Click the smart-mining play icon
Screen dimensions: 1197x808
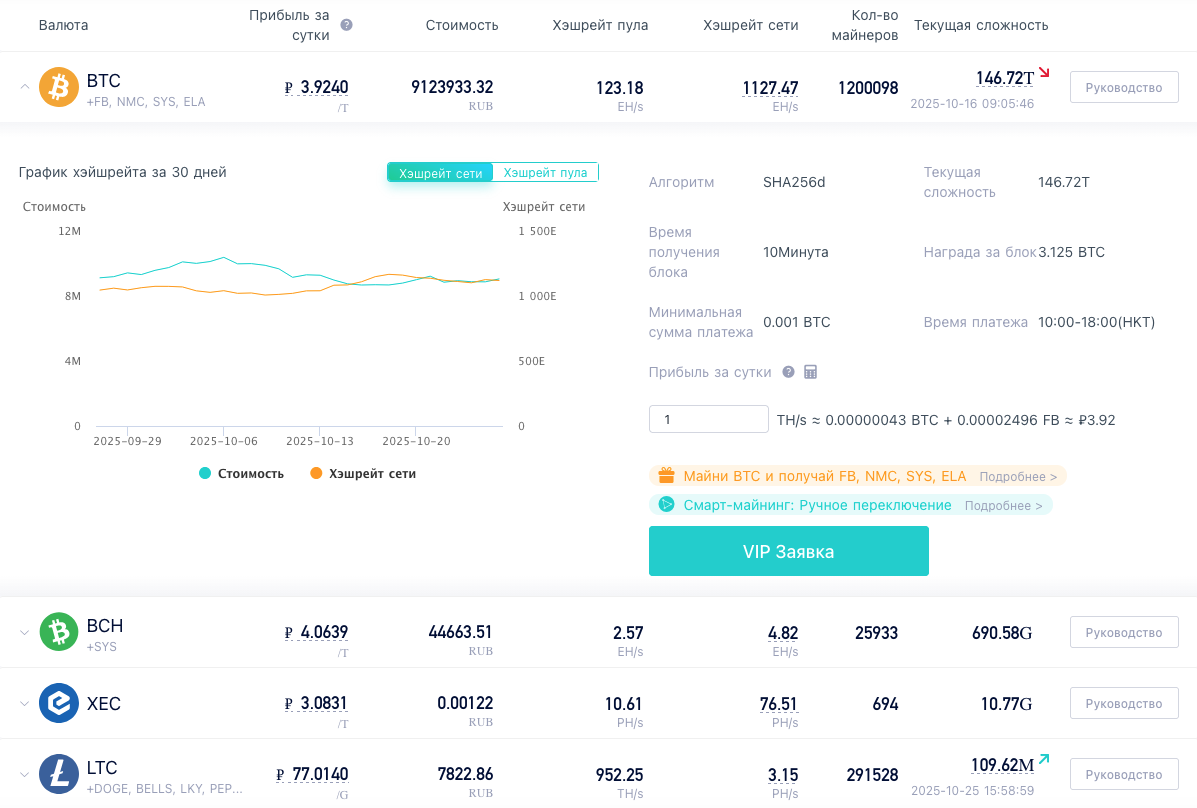point(665,505)
